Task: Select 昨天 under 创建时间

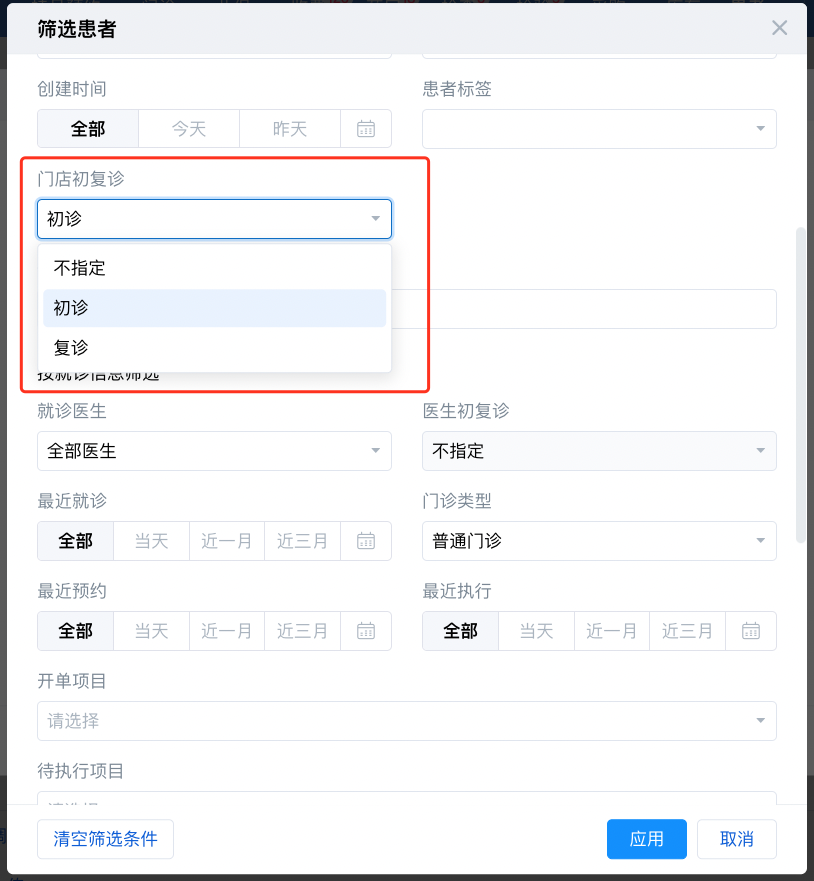Action: click(x=290, y=129)
